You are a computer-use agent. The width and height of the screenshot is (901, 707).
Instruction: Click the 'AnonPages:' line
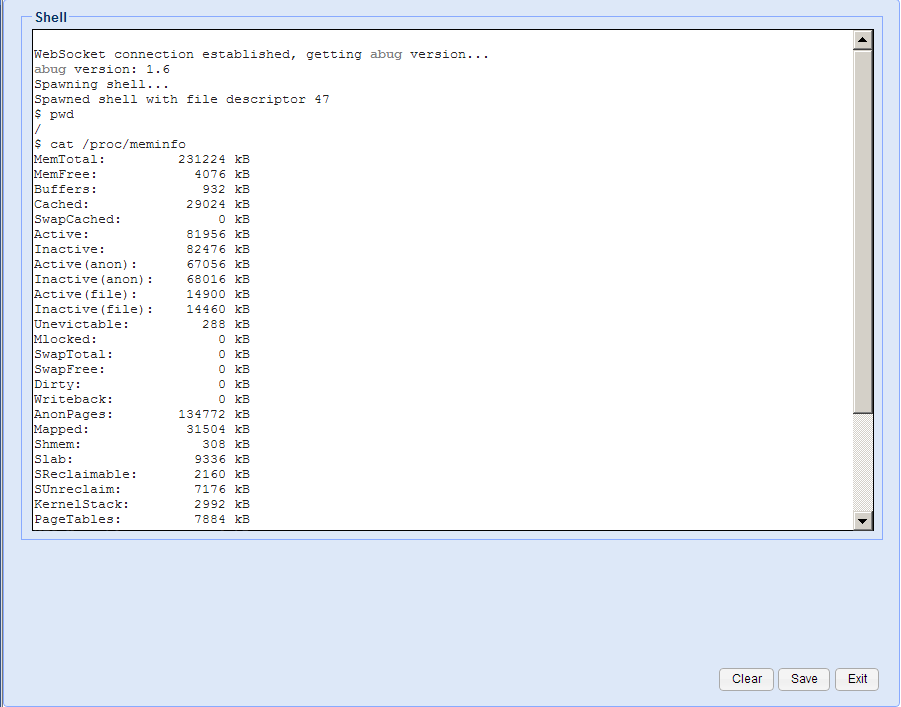tap(142, 414)
